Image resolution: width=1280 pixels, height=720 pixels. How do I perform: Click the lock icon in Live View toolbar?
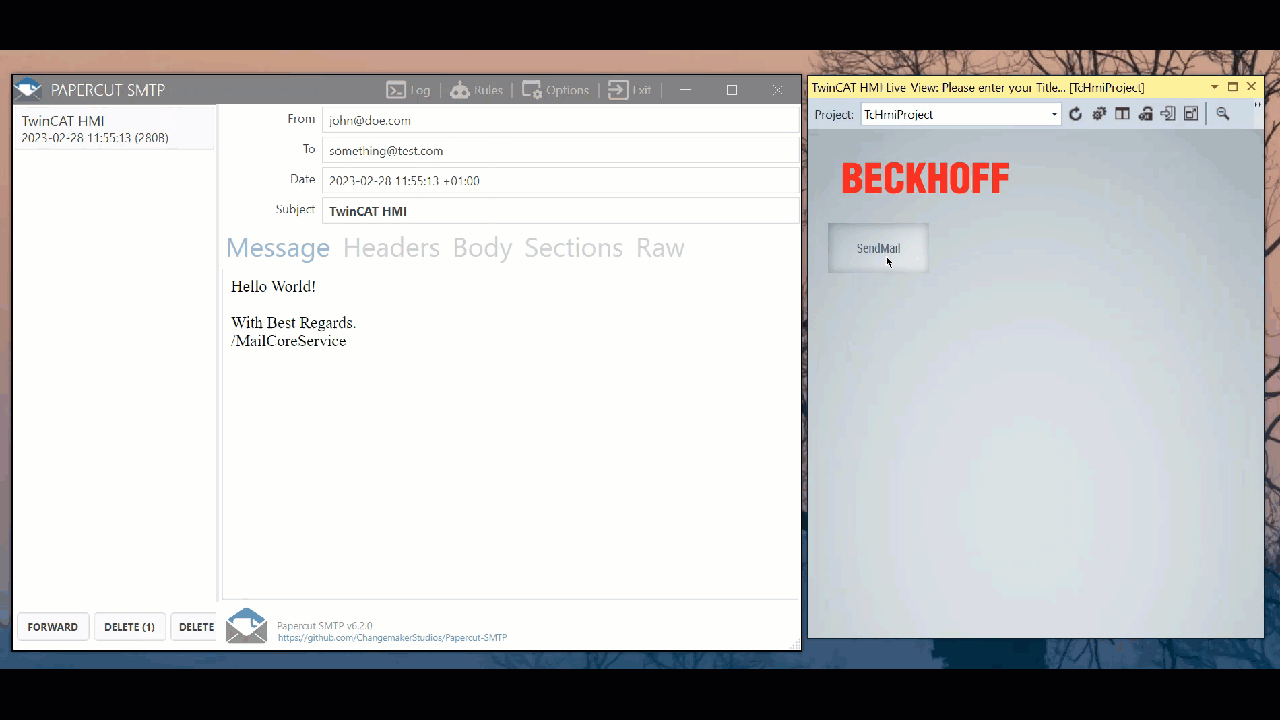pyautogui.click(x=1145, y=114)
